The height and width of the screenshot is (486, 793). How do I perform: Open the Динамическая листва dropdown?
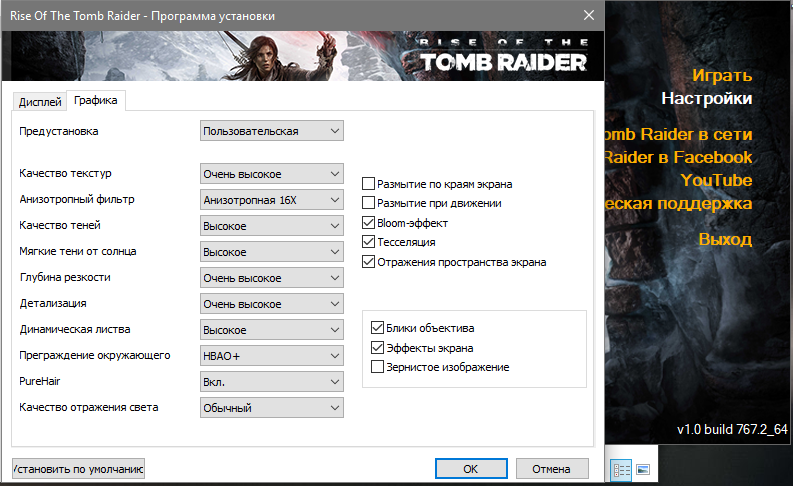(272, 330)
